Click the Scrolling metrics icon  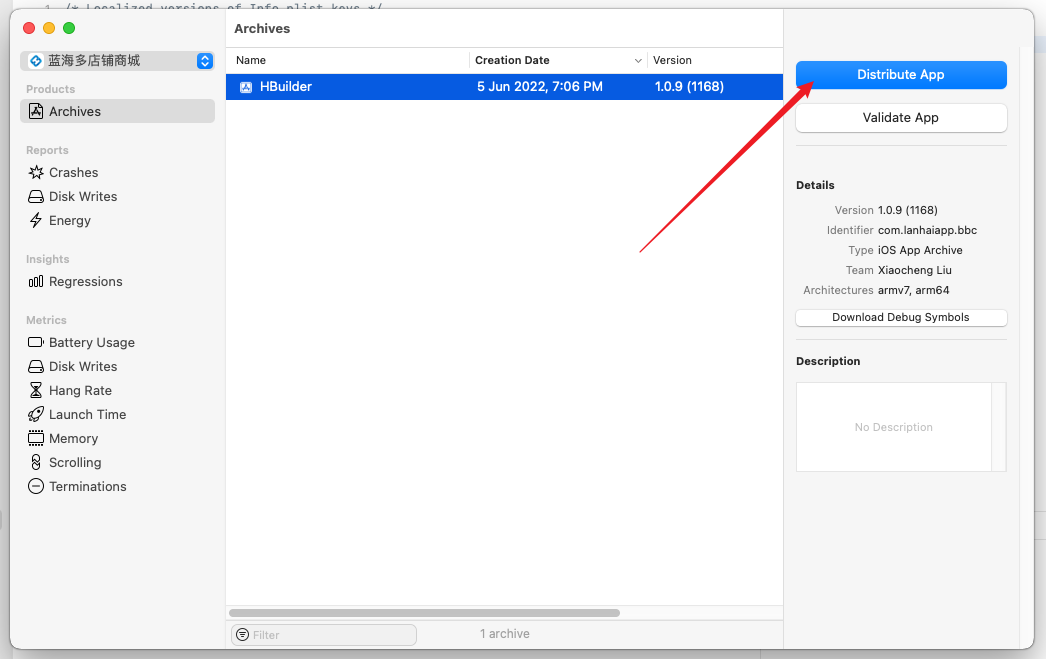(36, 462)
